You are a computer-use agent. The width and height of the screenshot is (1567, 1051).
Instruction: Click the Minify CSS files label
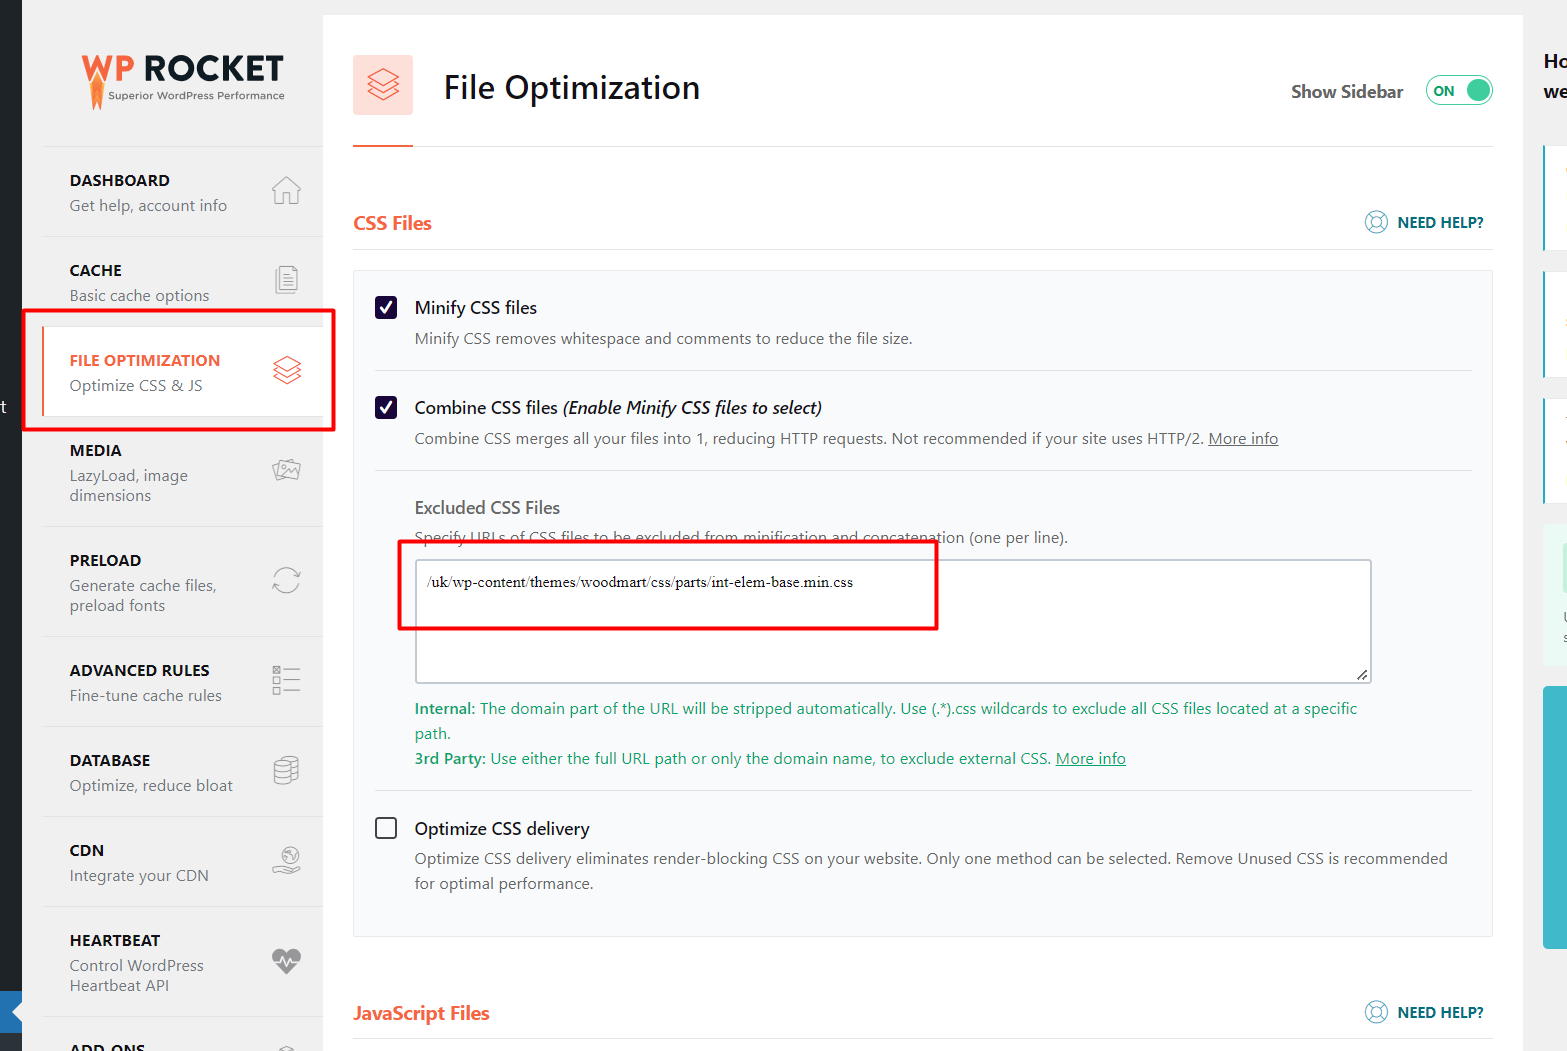tap(476, 307)
